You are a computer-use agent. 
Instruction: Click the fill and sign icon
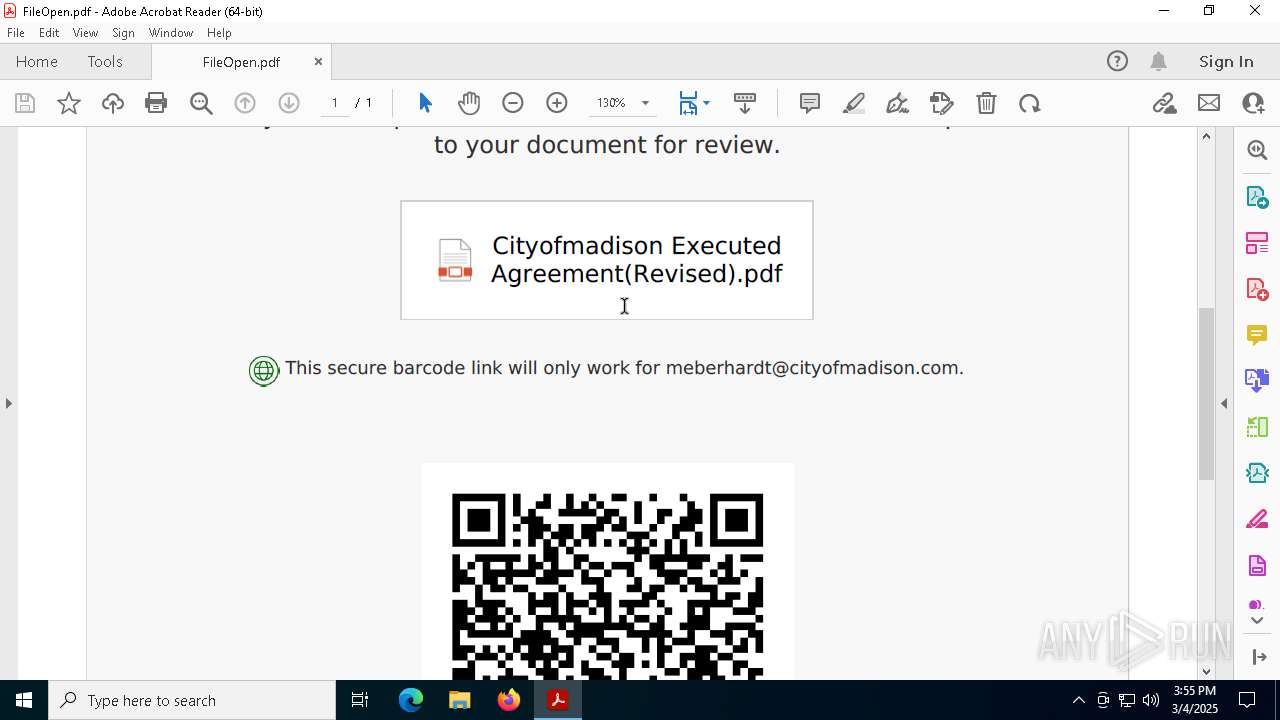942,103
